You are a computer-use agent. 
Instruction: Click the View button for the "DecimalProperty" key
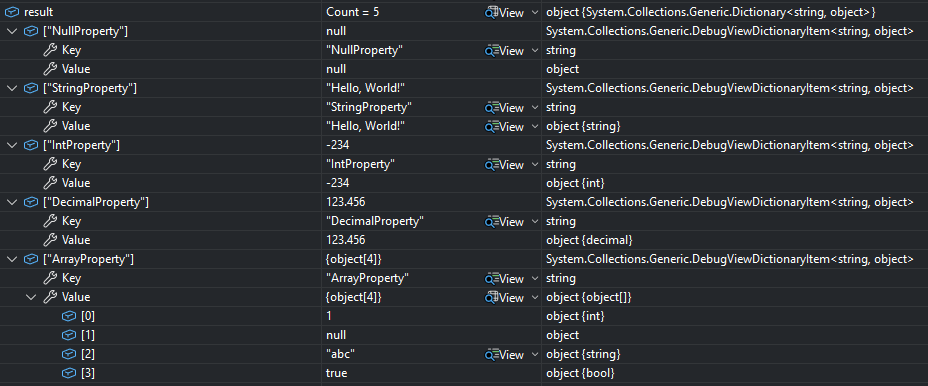pyautogui.click(x=505, y=221)
